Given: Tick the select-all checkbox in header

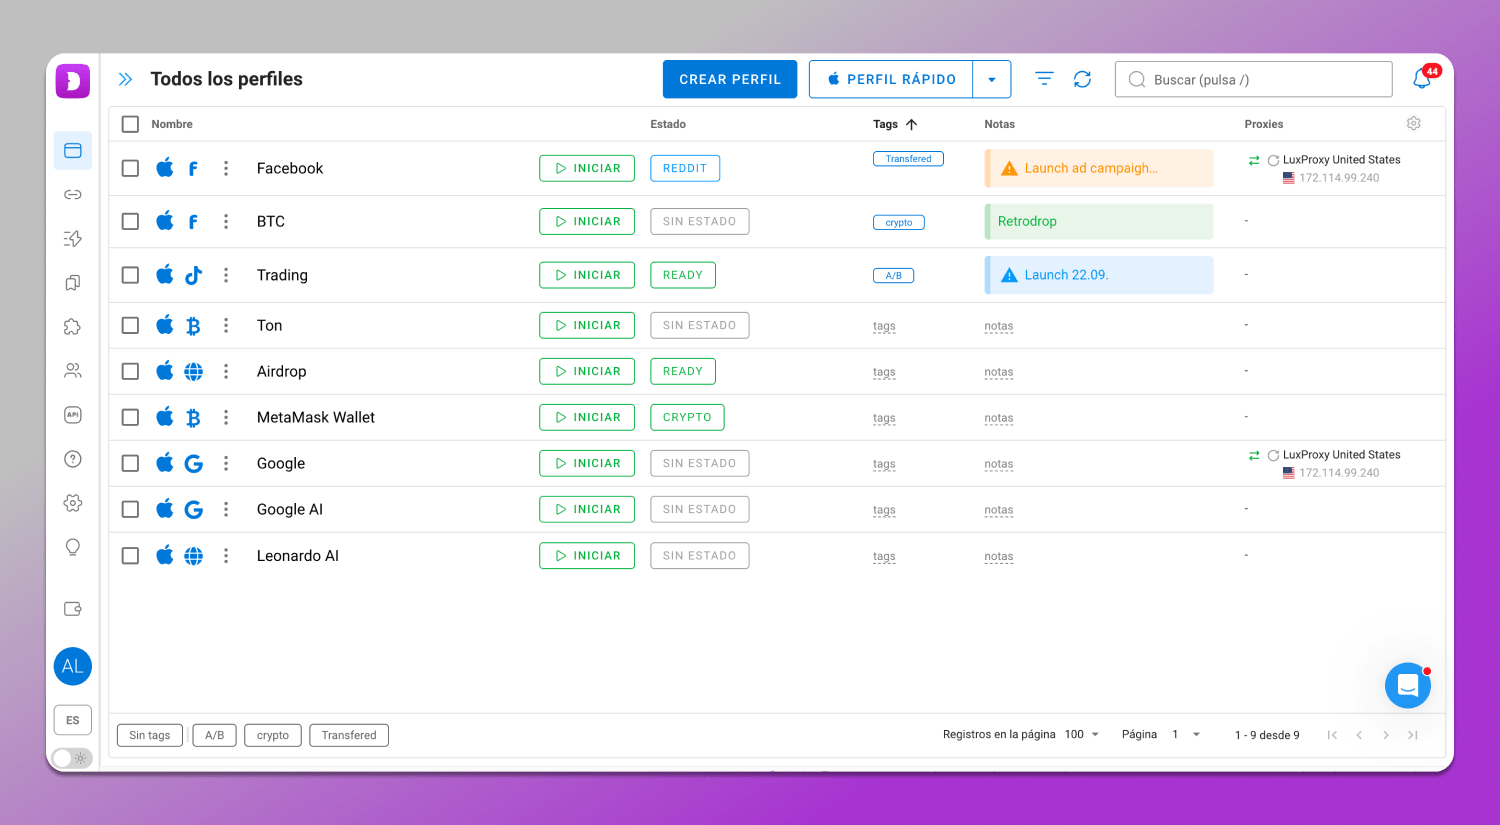Looking at the screenshot, I should tap(130, 124).
